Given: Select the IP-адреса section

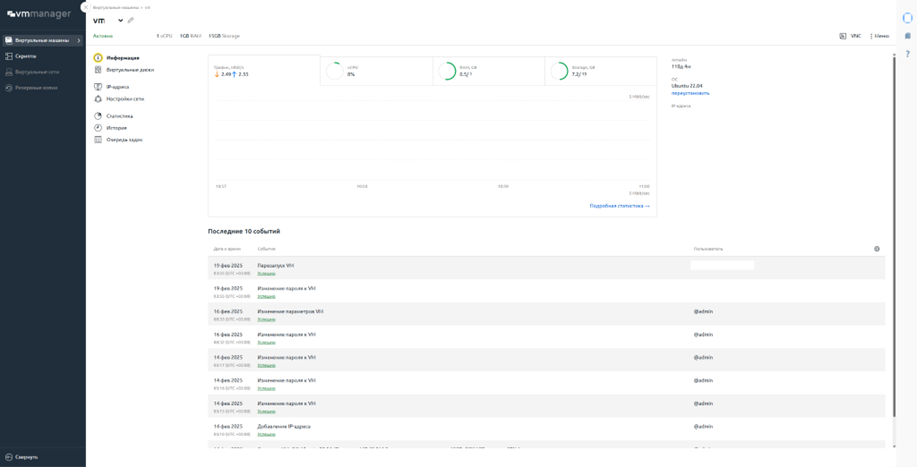Looking at the screenshot, I should point(117,87).
